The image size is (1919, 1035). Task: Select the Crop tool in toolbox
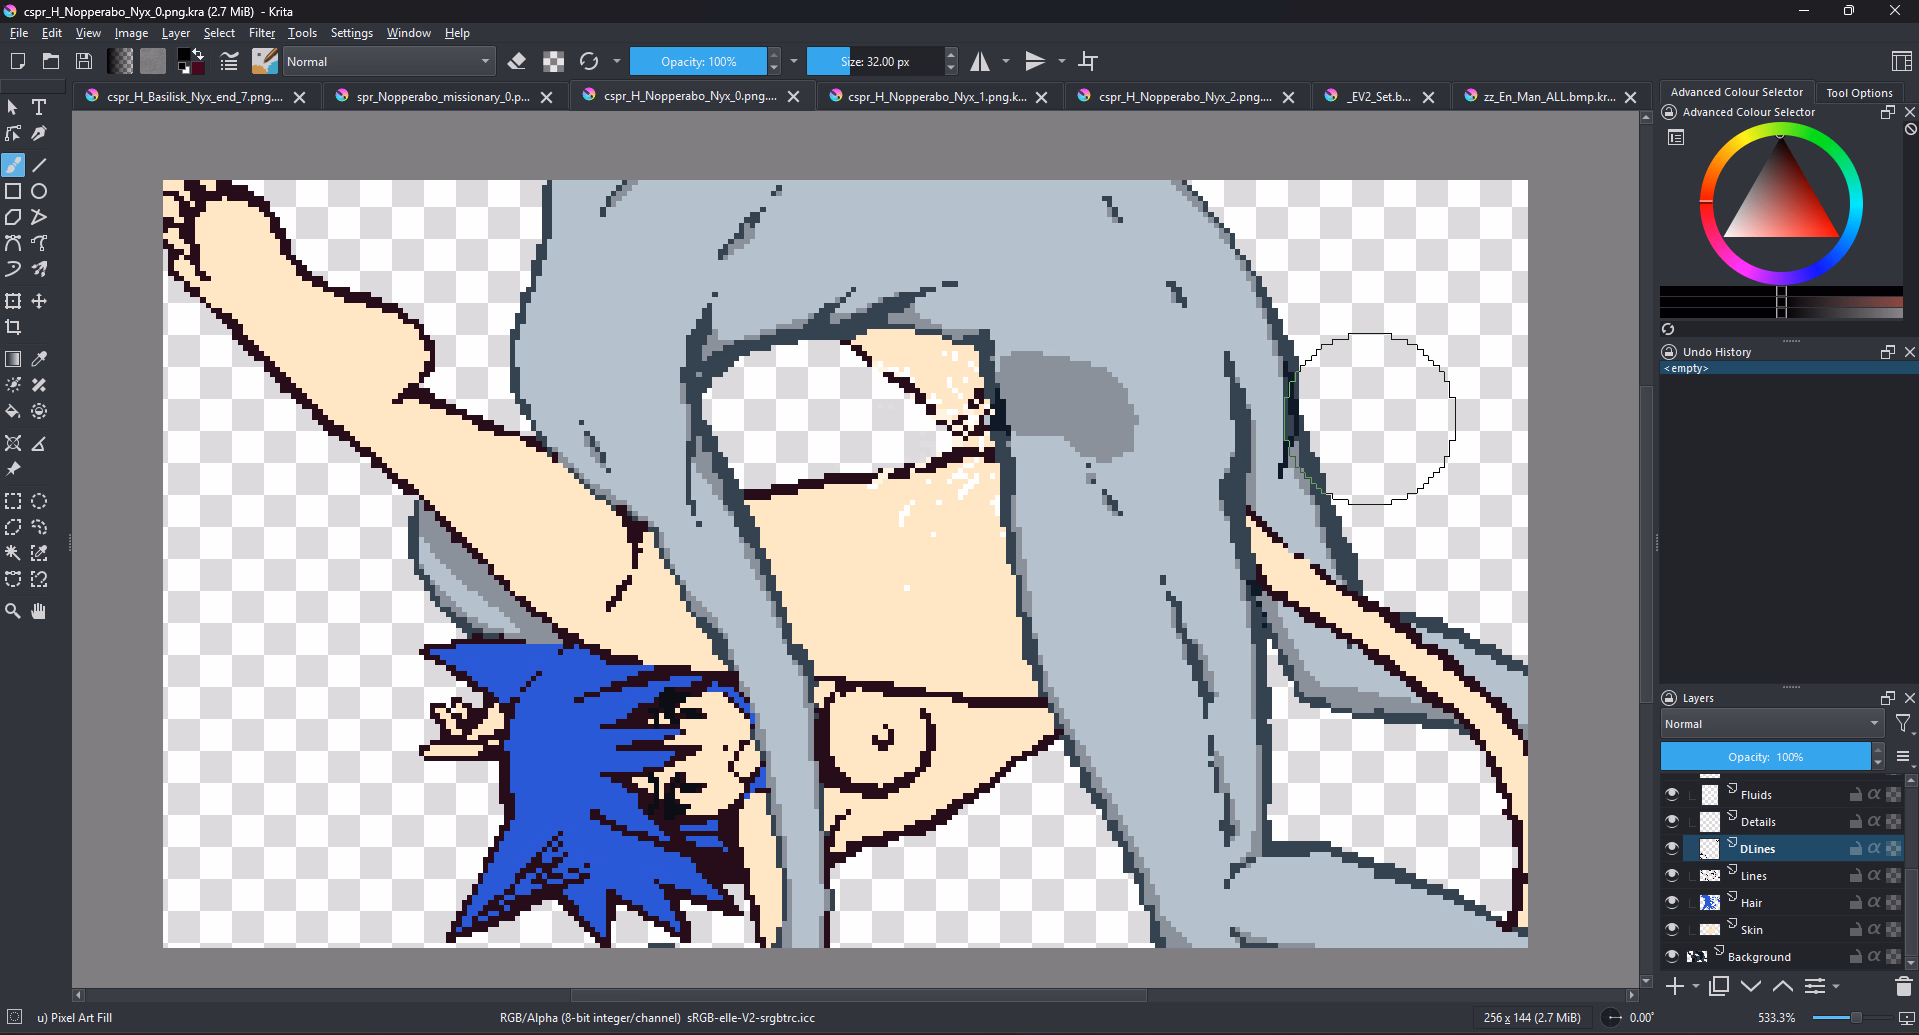click(13, 327)
